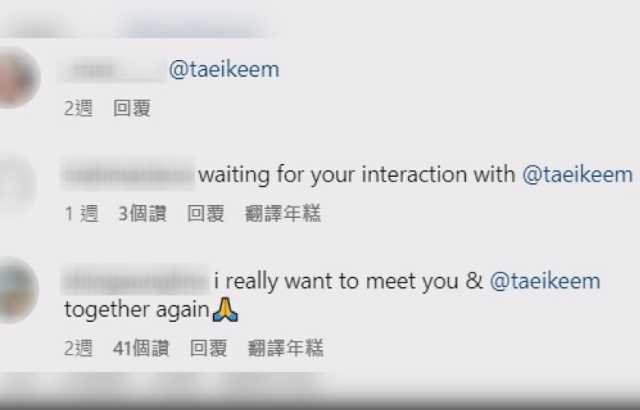Click @taeikeem after 'waiting for your interaction with'
640x410 pixels.
[x=578, y=175]
